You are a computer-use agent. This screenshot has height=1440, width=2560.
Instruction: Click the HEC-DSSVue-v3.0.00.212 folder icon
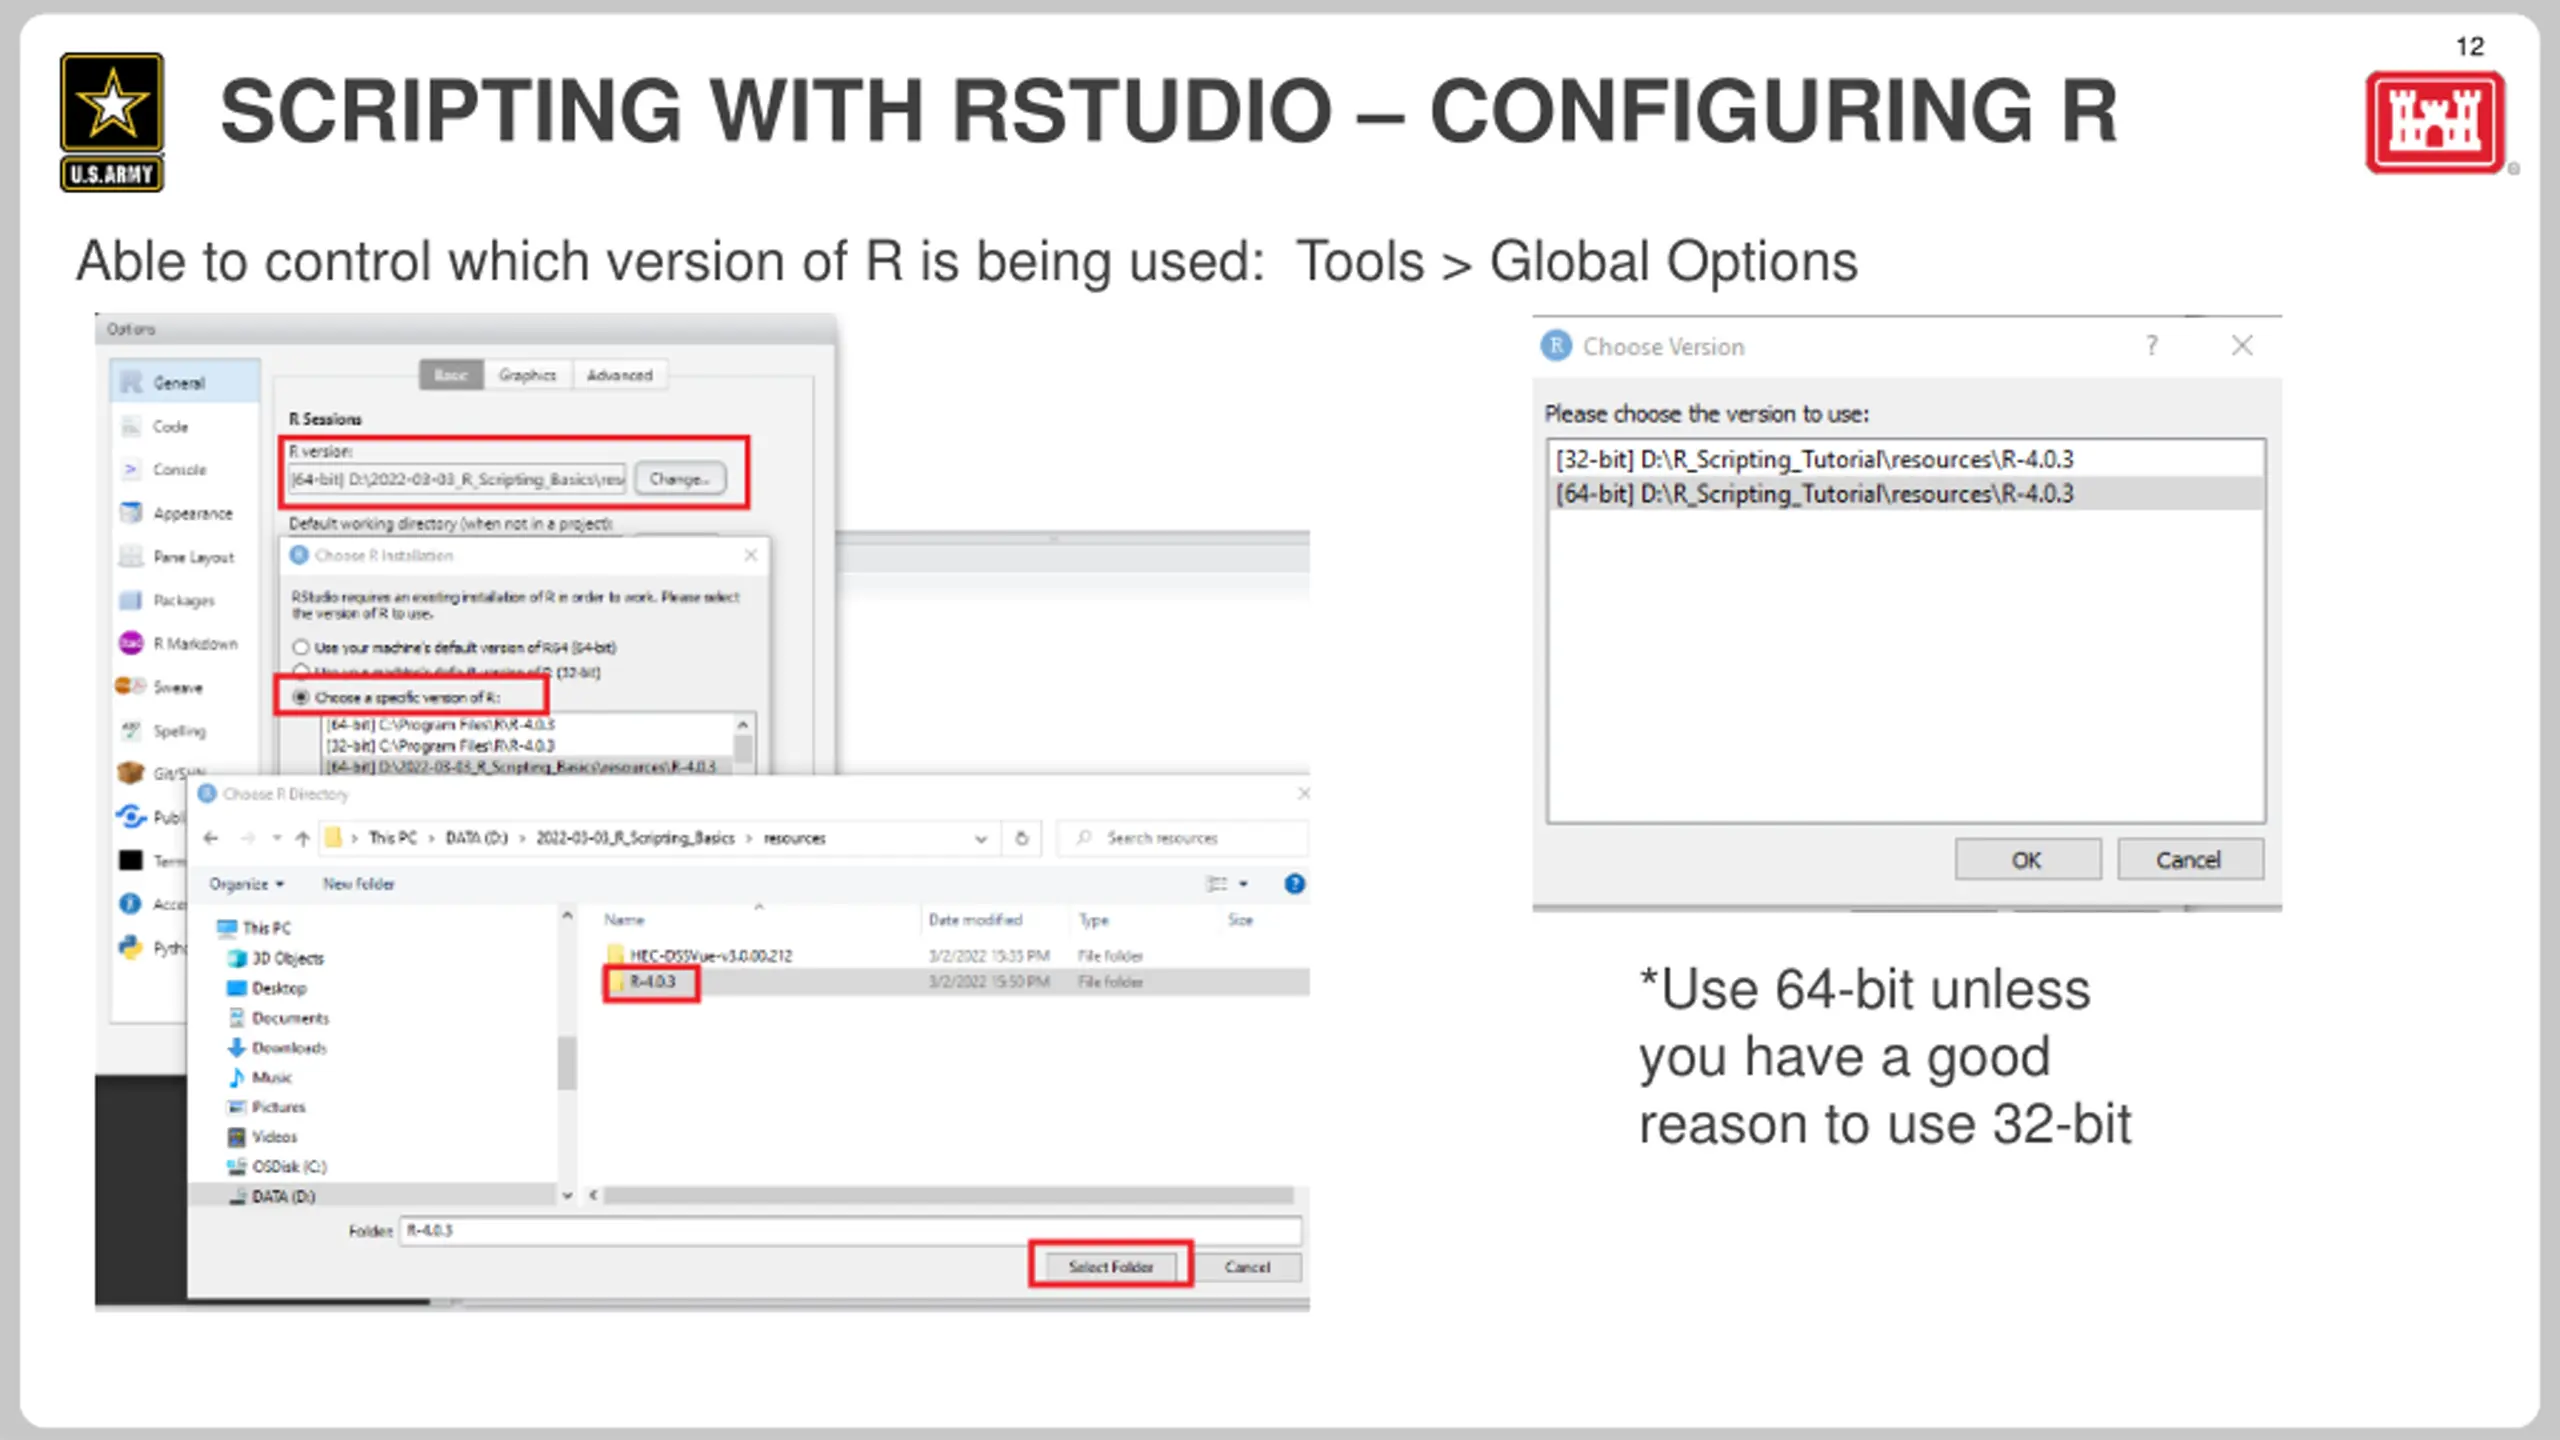pyautogui.click(x=615, y=956)
